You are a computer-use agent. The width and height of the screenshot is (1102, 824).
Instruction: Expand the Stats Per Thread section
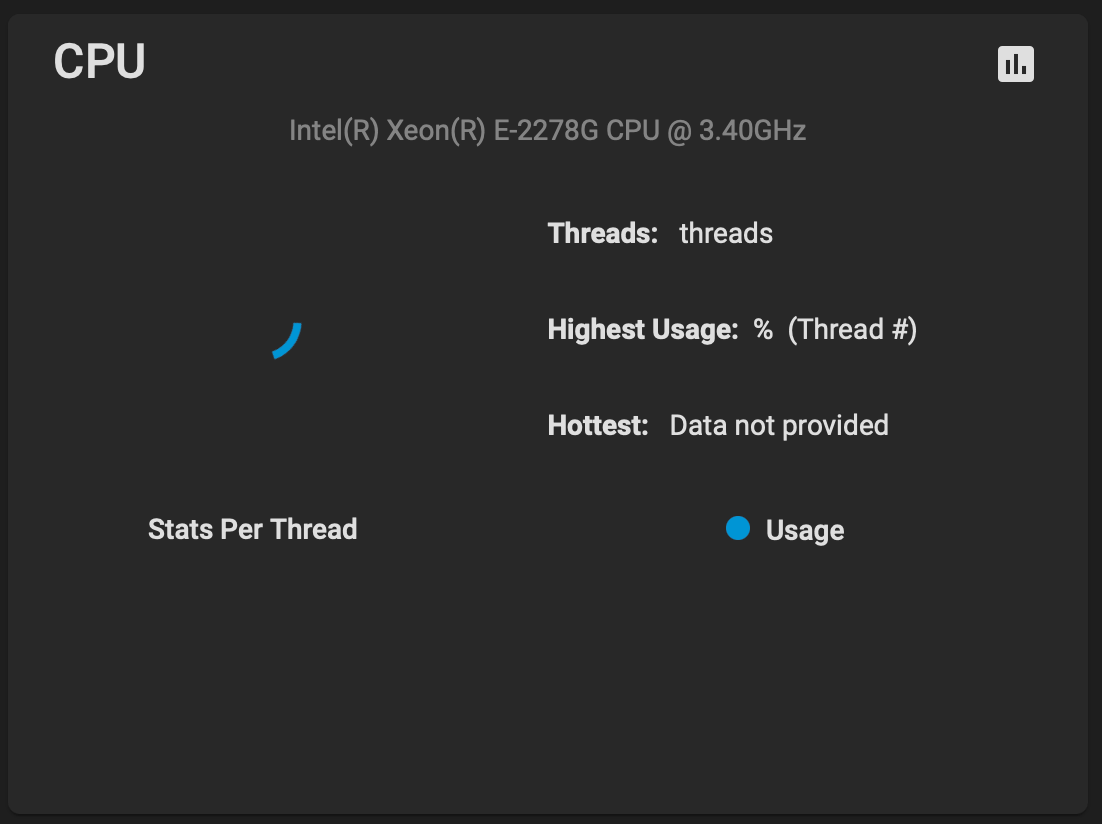pyautogui.click(x=252, y=528)
